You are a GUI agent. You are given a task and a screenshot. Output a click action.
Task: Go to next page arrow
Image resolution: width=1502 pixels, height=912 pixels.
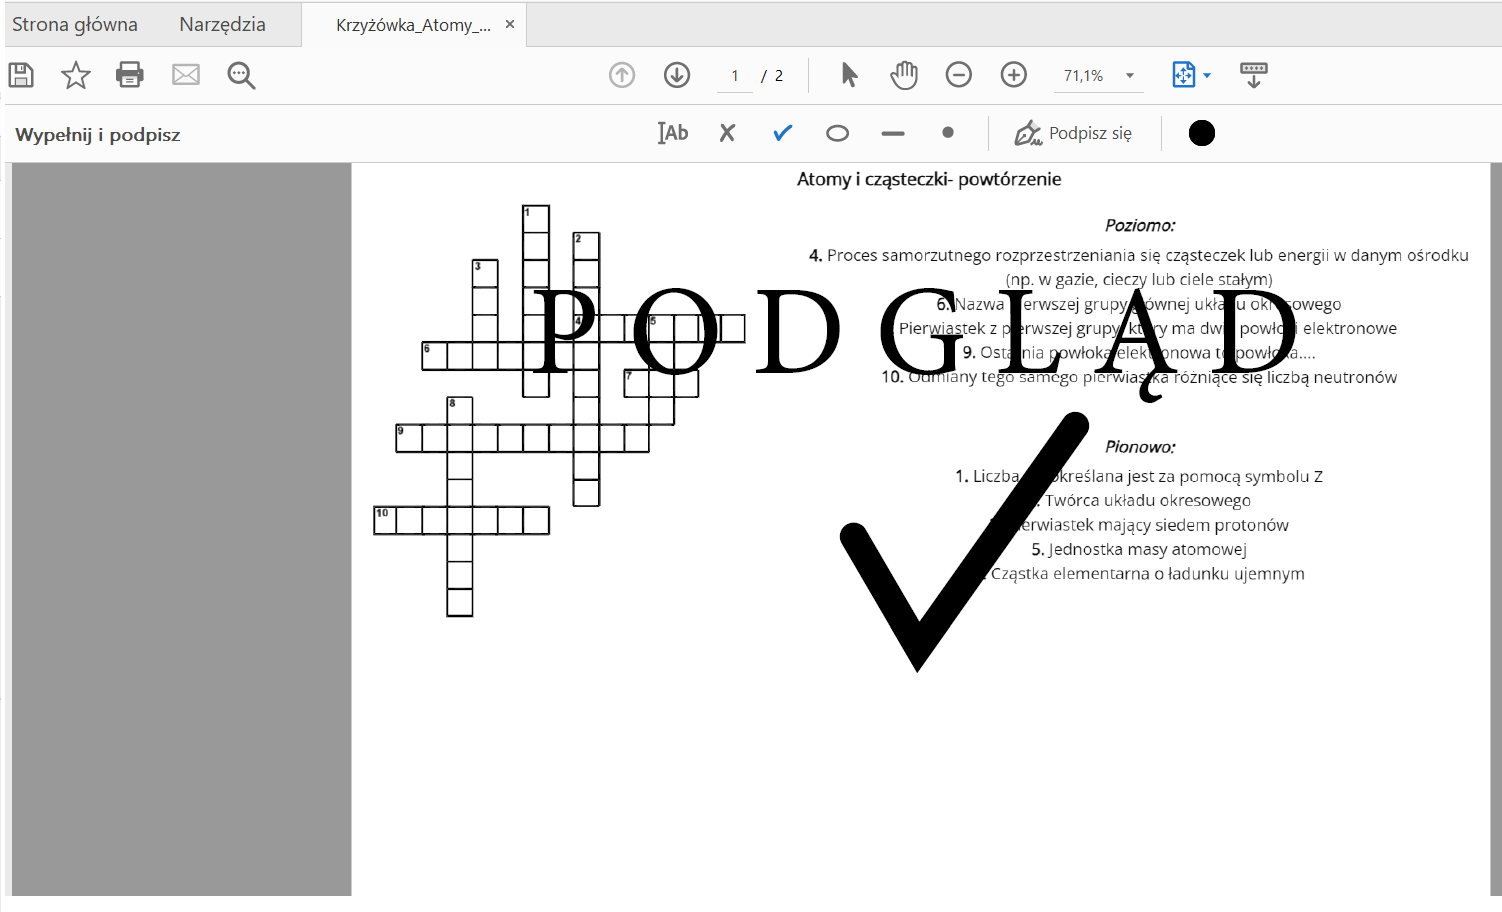pyautogui.click(x=677, y=75)
